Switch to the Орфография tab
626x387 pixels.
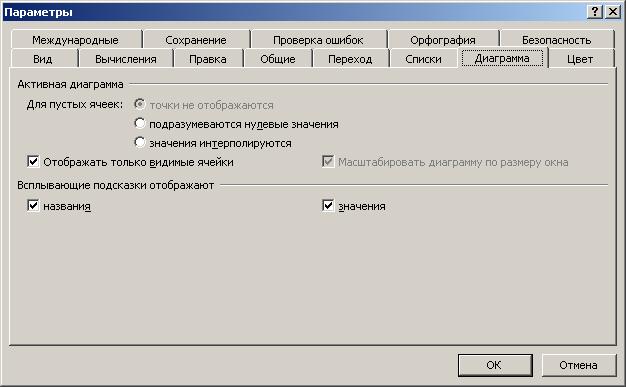443,40
